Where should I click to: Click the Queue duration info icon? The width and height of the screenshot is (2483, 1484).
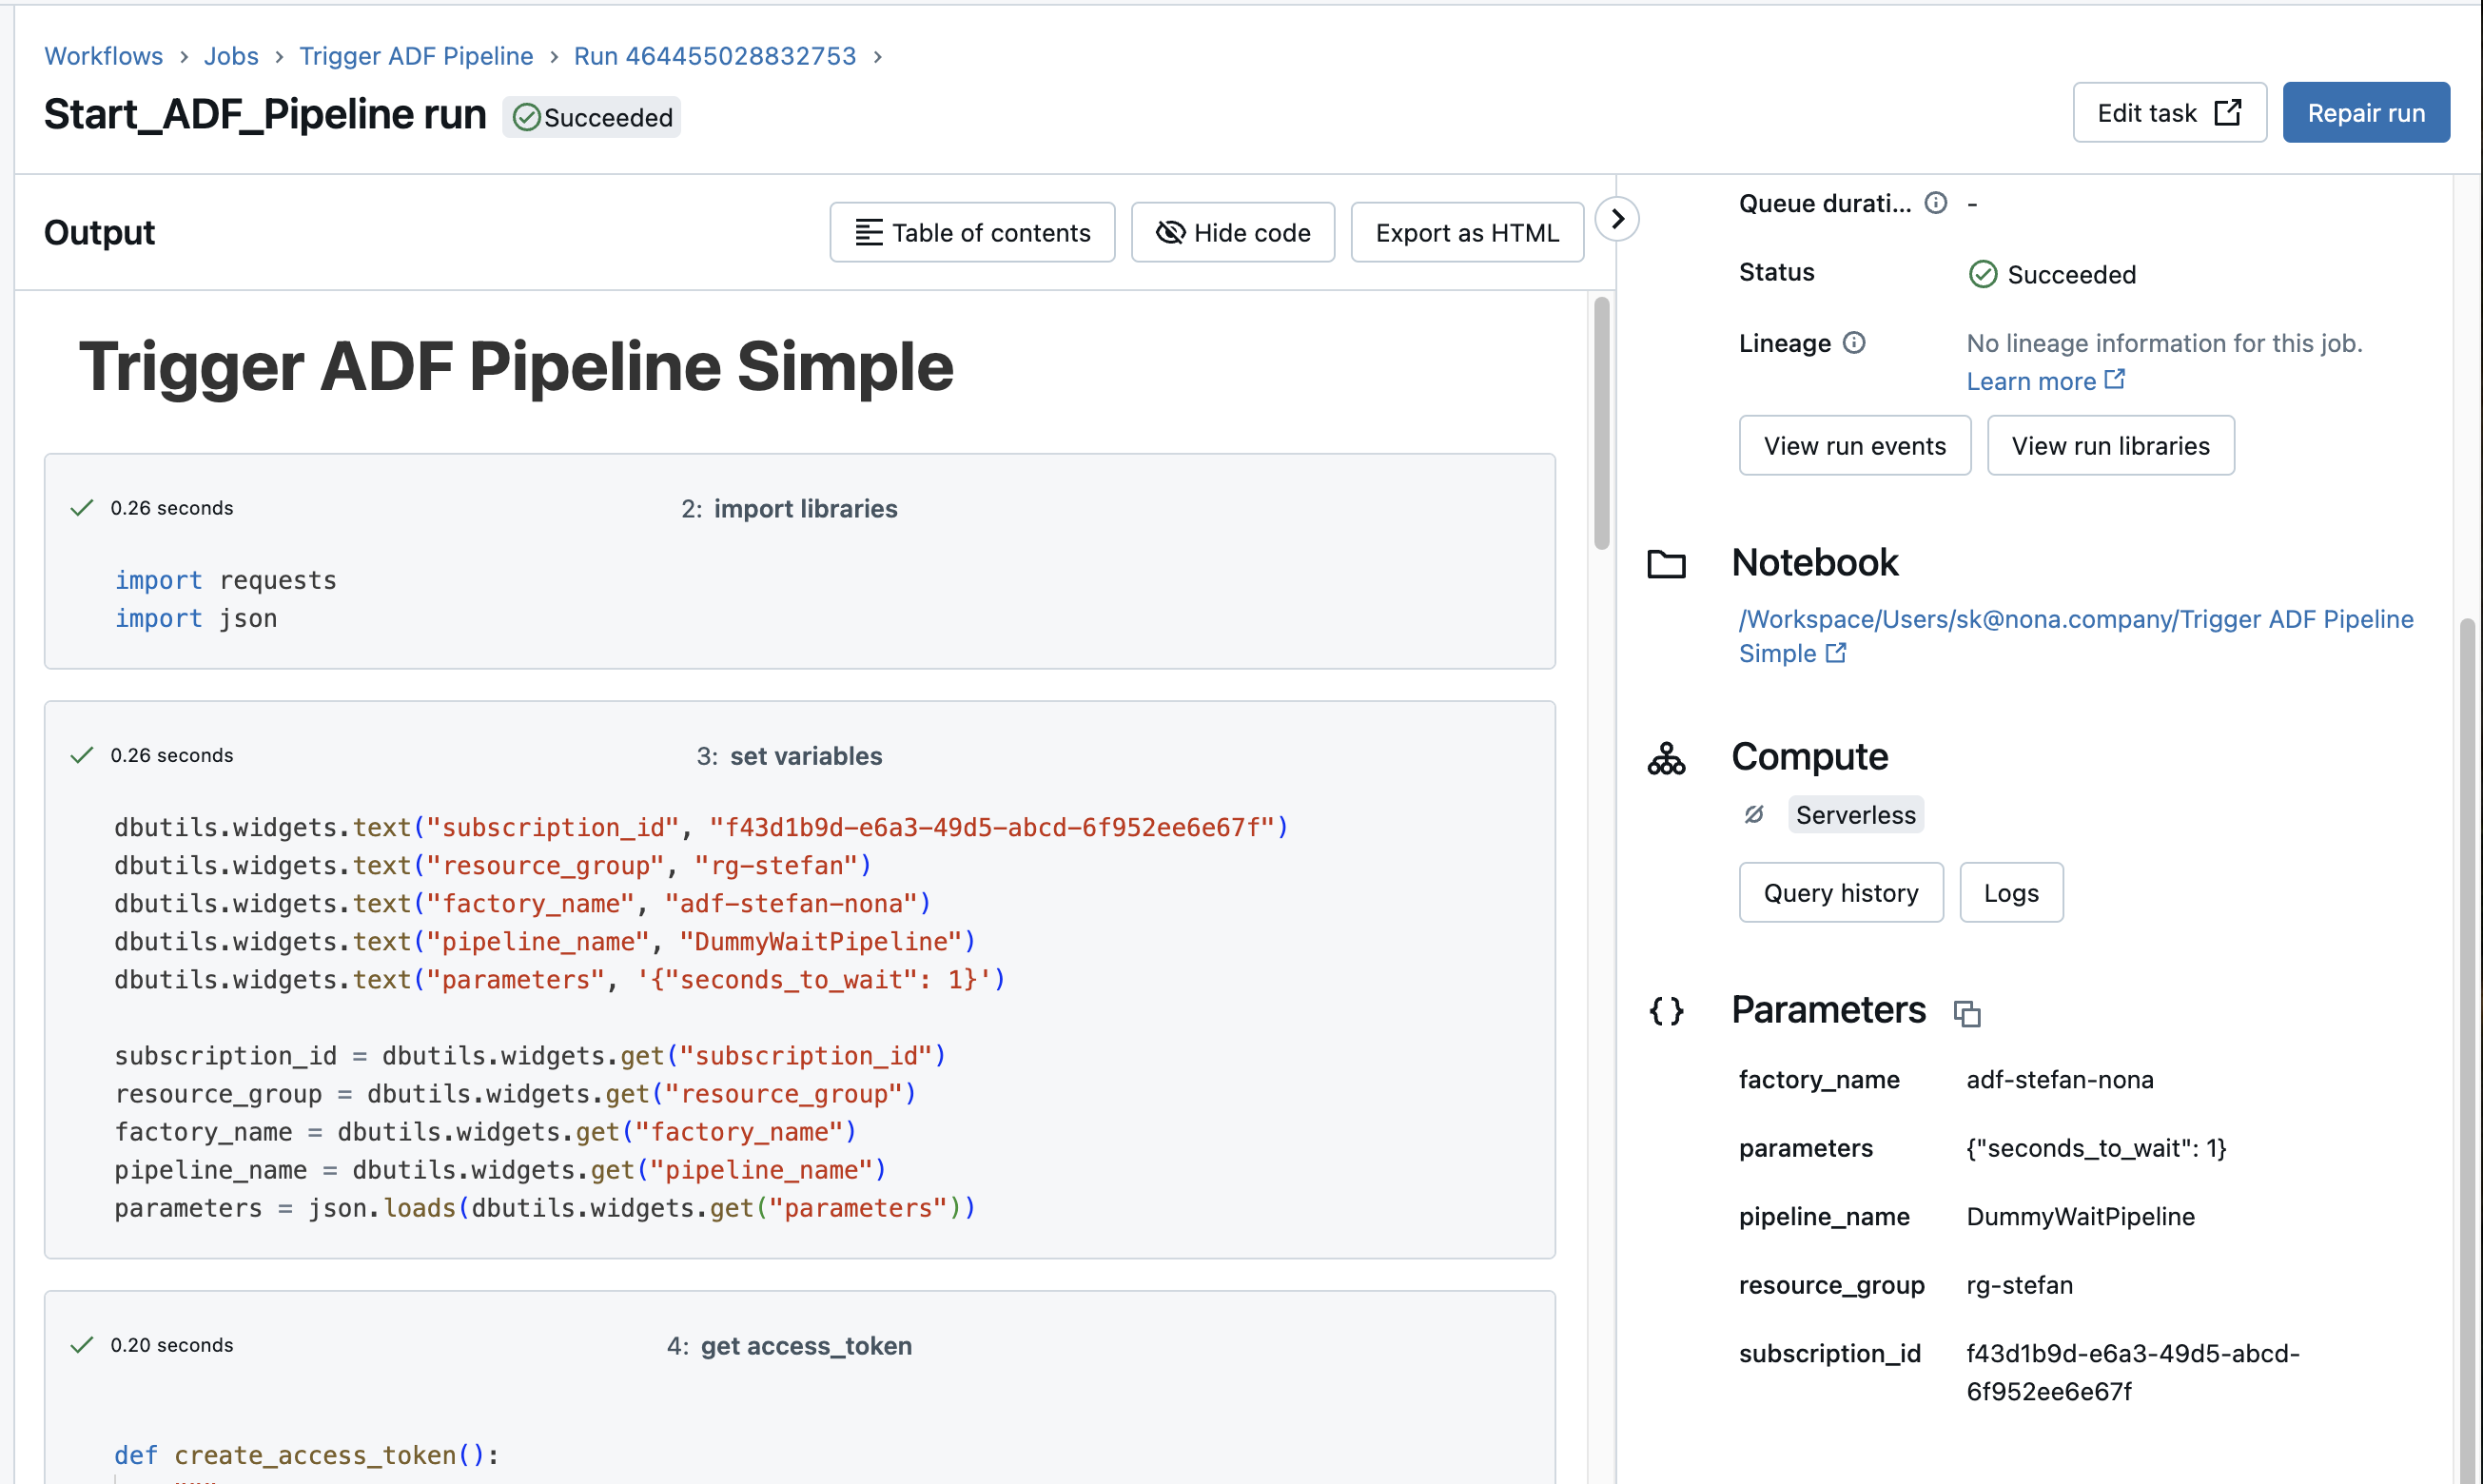pyautogui.click(x=1935, y=203)
